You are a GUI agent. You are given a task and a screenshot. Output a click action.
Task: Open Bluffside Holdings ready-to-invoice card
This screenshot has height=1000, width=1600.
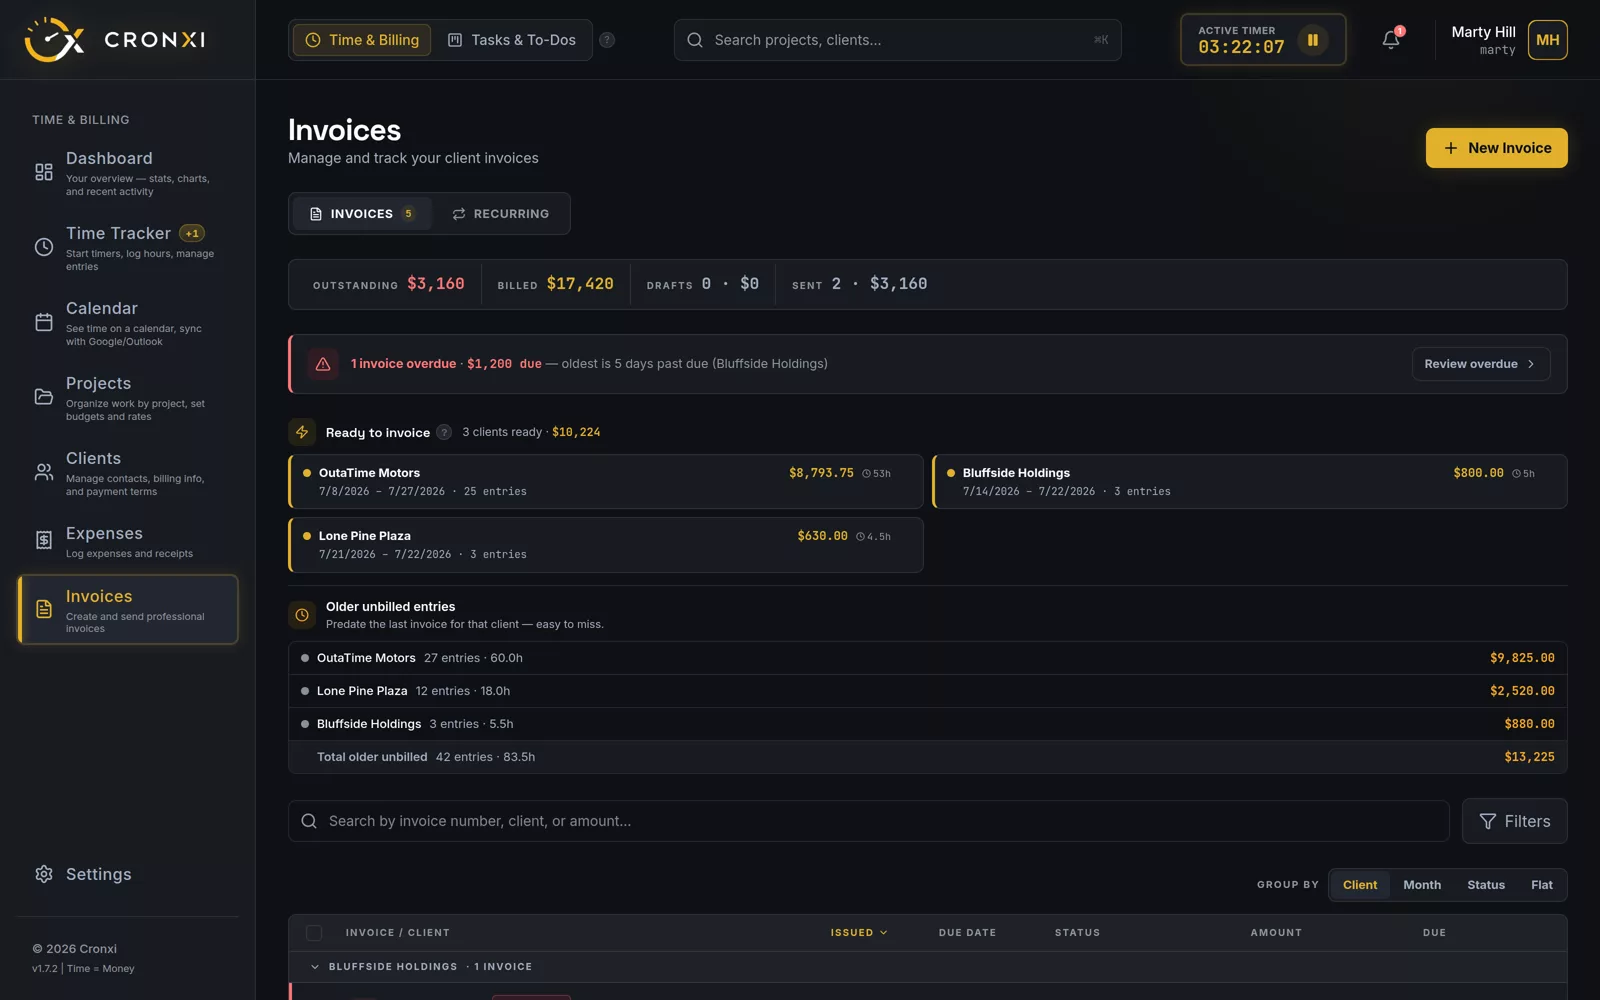tap(1250, 481)
